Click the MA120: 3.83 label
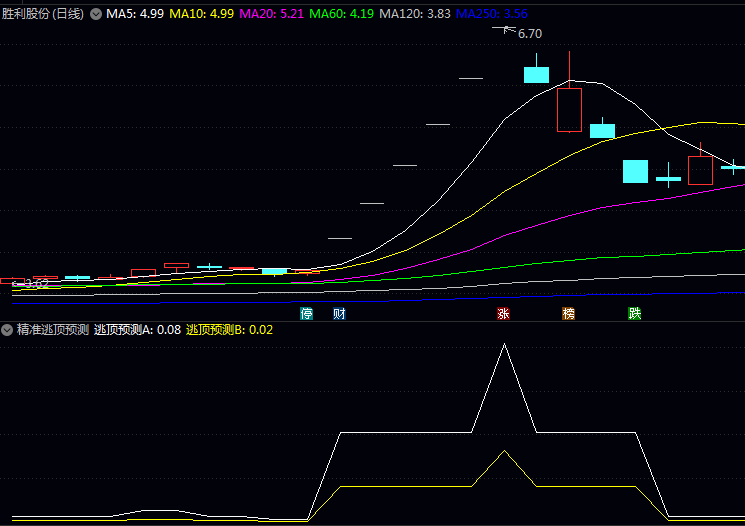The image size is (745, 526). pos(414,14)
